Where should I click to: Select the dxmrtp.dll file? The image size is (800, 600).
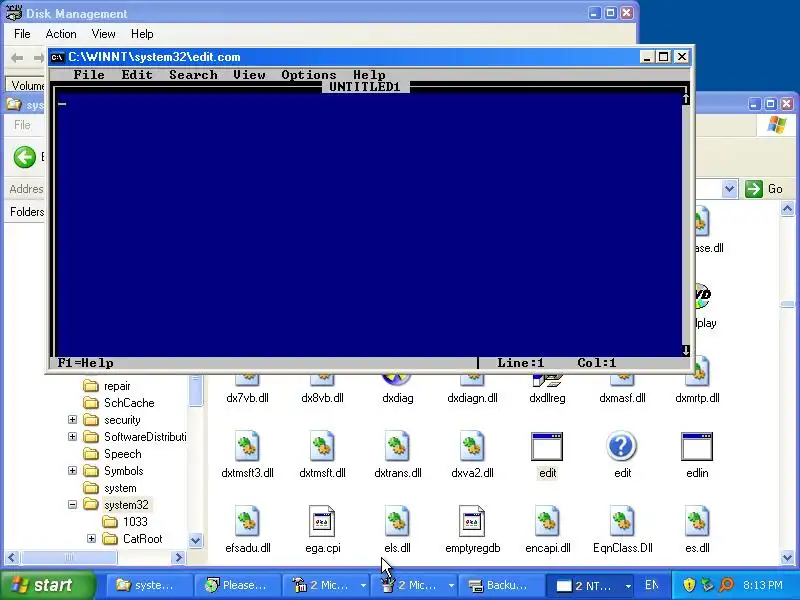tap(697, 398)
